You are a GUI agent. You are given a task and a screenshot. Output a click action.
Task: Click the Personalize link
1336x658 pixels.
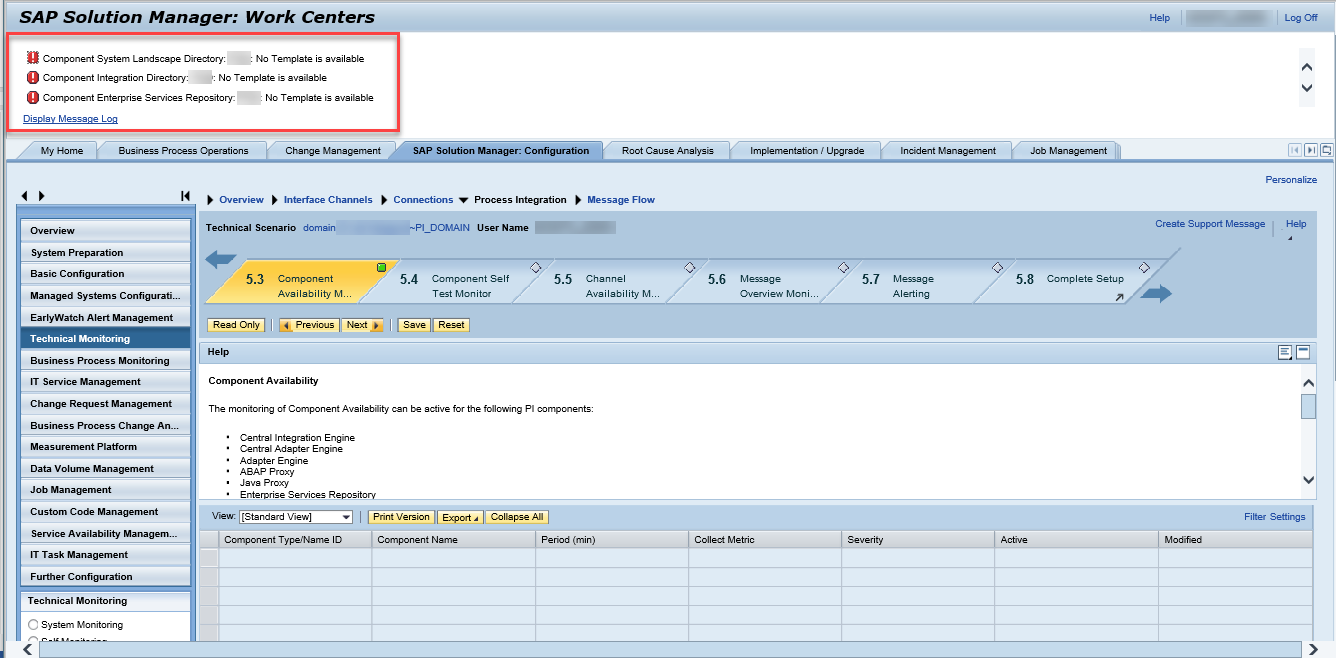pos(1291,180)
